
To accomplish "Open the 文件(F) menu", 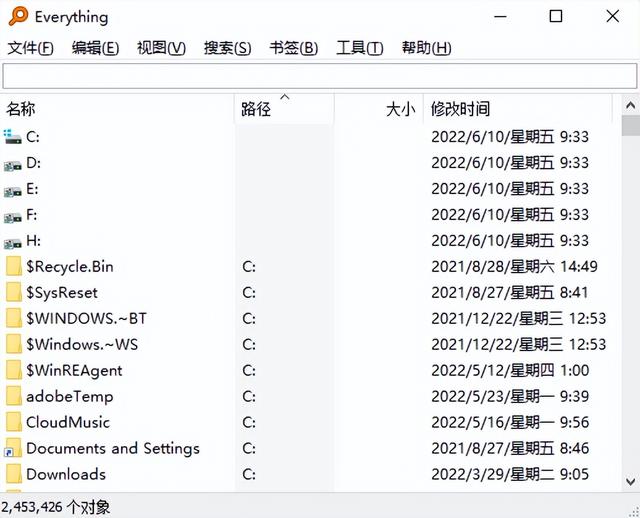I will pos(31,48).
